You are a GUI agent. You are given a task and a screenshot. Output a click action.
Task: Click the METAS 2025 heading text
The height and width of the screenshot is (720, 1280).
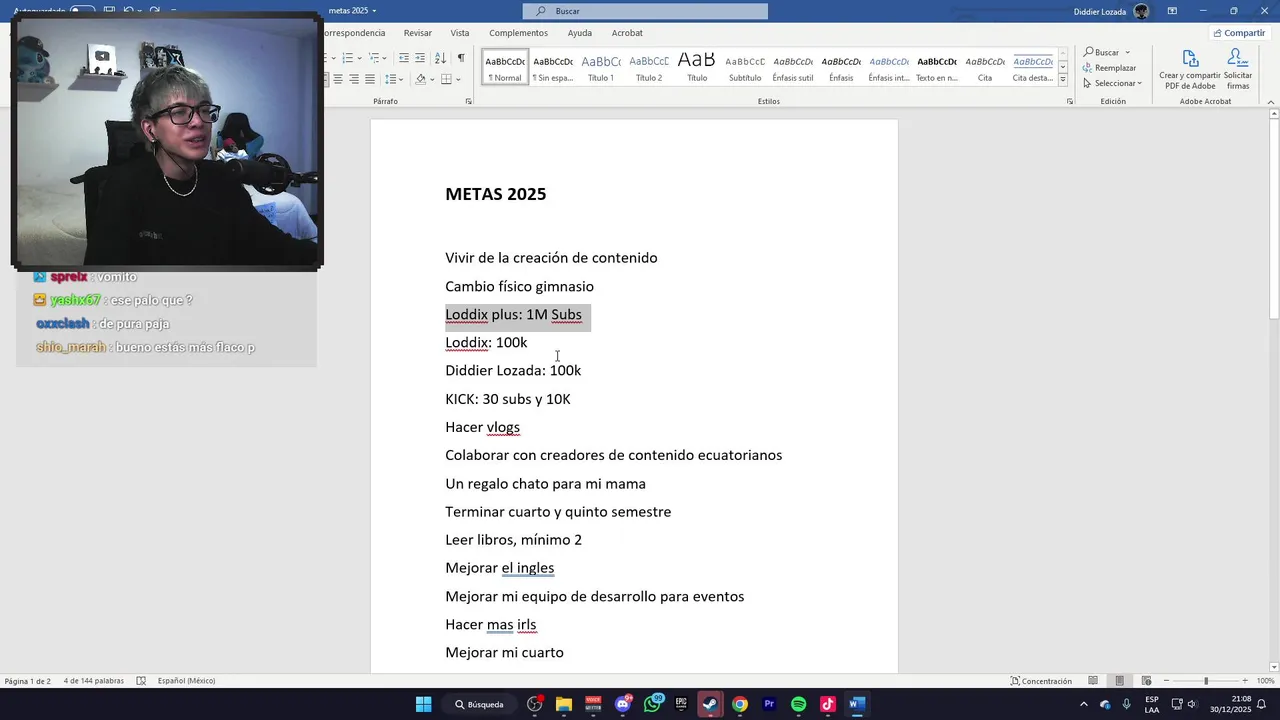(496, 194)
